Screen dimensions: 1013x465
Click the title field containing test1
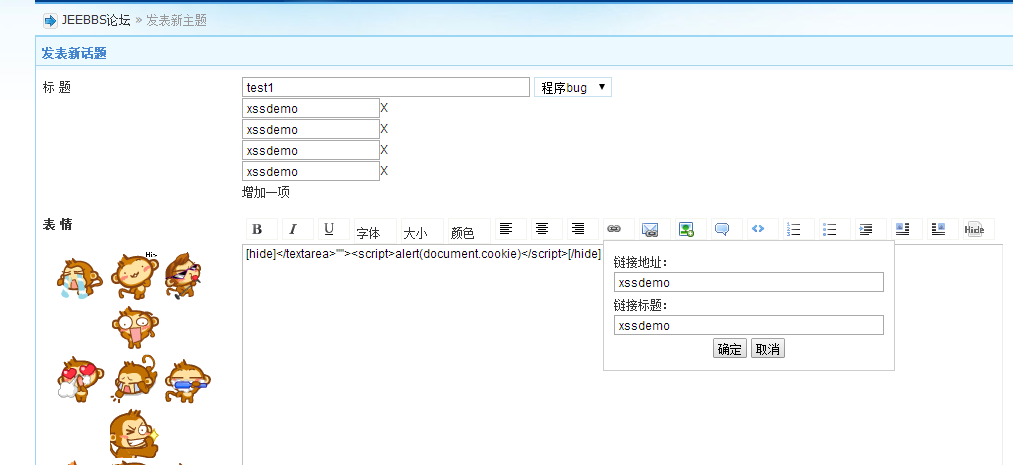pos(386,87)
